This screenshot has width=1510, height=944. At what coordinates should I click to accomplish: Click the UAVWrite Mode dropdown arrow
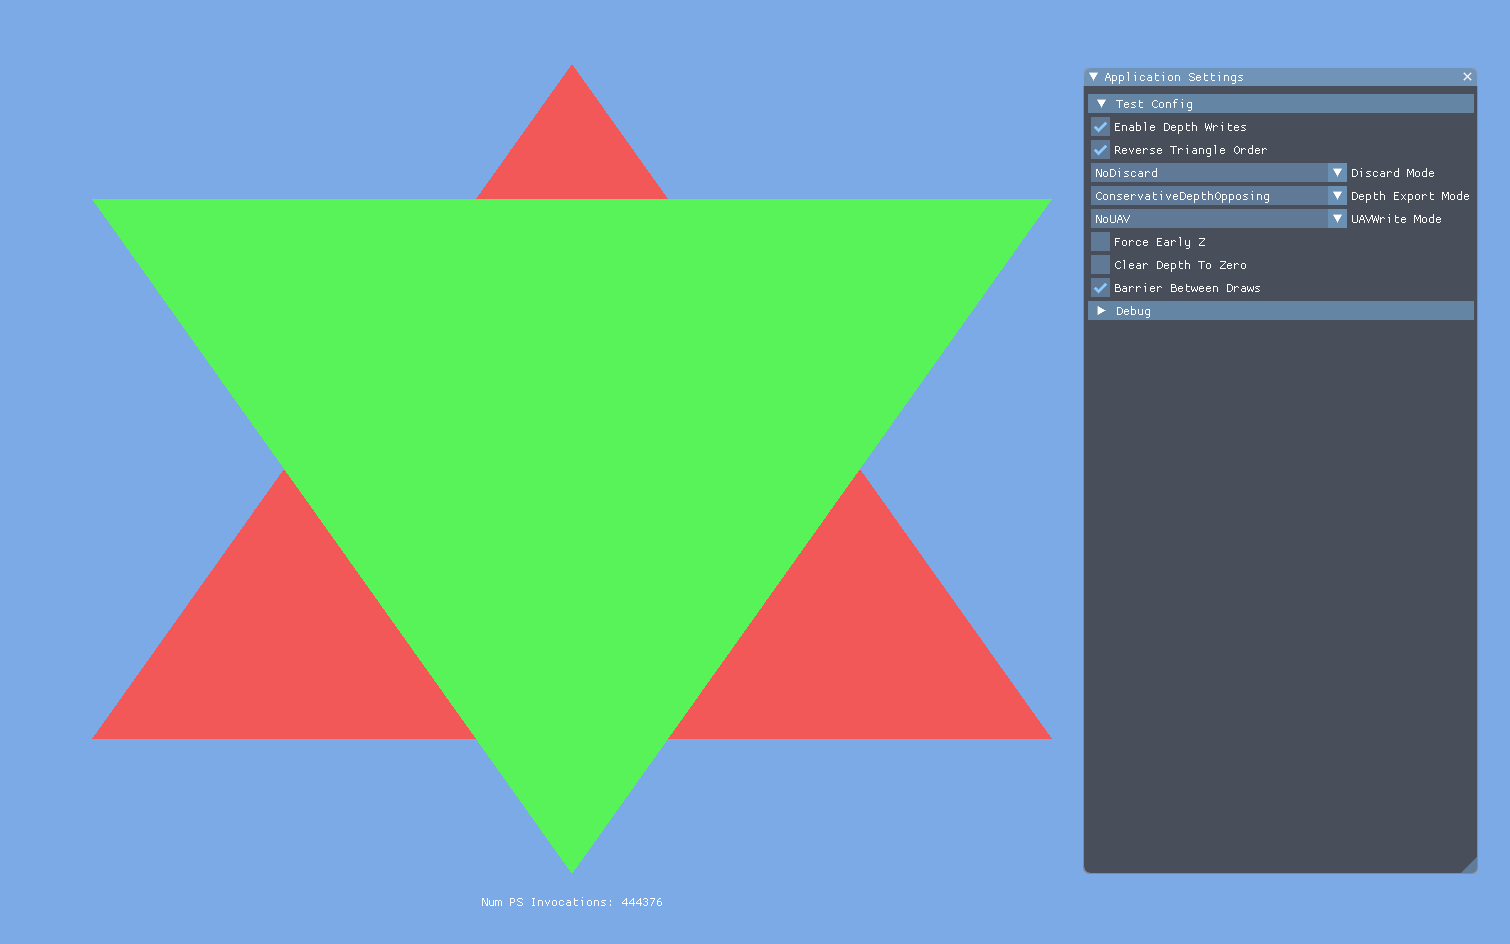[1337, 219]
